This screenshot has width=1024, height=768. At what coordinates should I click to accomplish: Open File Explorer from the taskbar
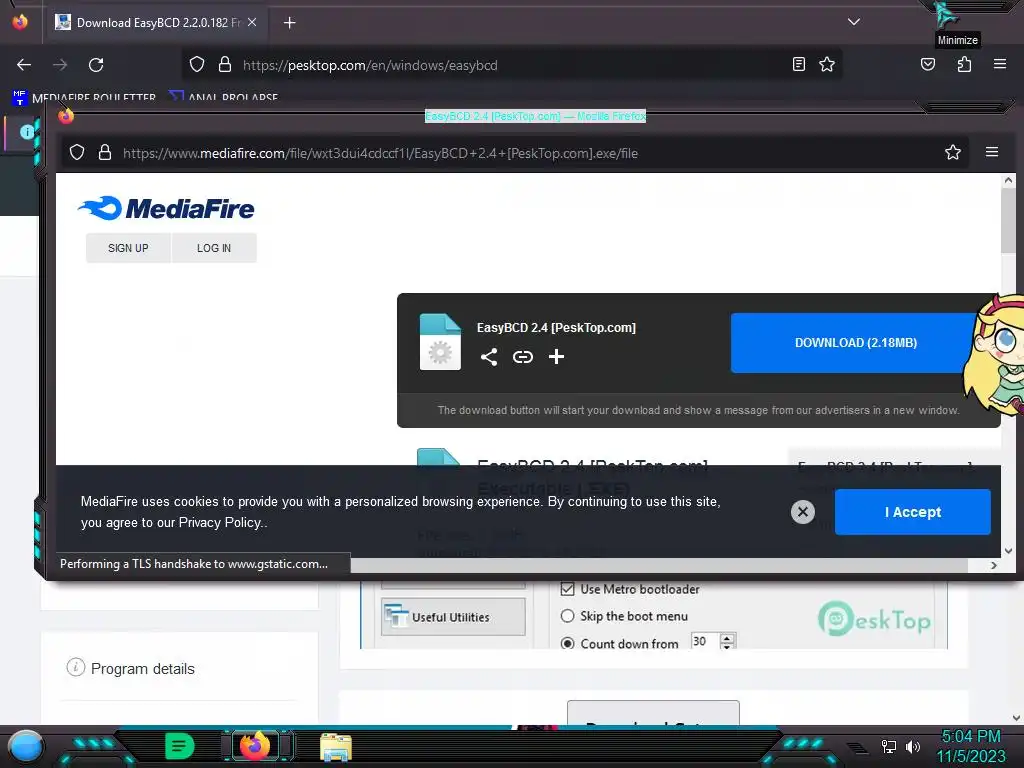(x=336, y=747)
